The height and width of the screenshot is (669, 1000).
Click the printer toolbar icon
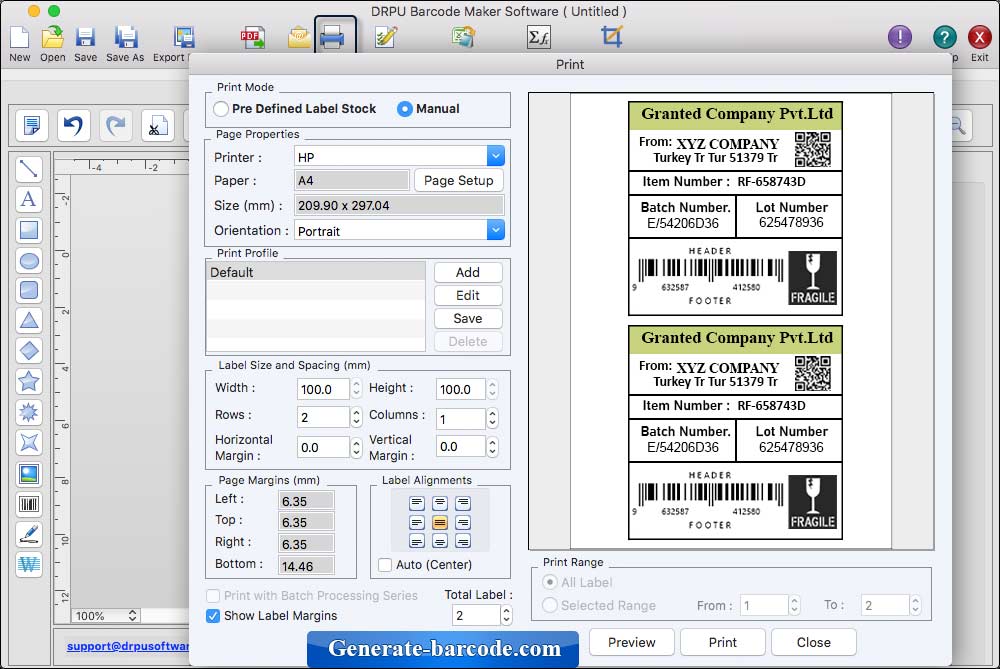332,38
